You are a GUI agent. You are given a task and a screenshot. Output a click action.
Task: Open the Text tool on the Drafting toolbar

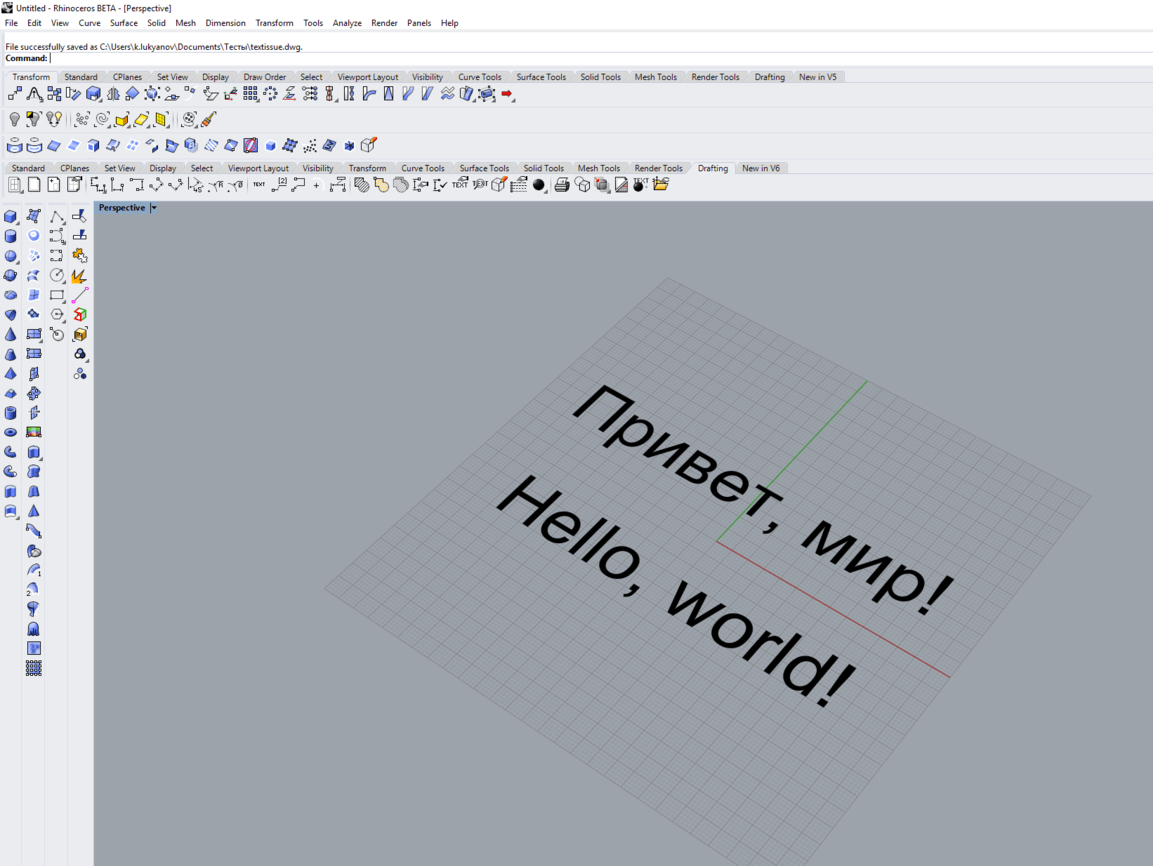coord(258,185)
